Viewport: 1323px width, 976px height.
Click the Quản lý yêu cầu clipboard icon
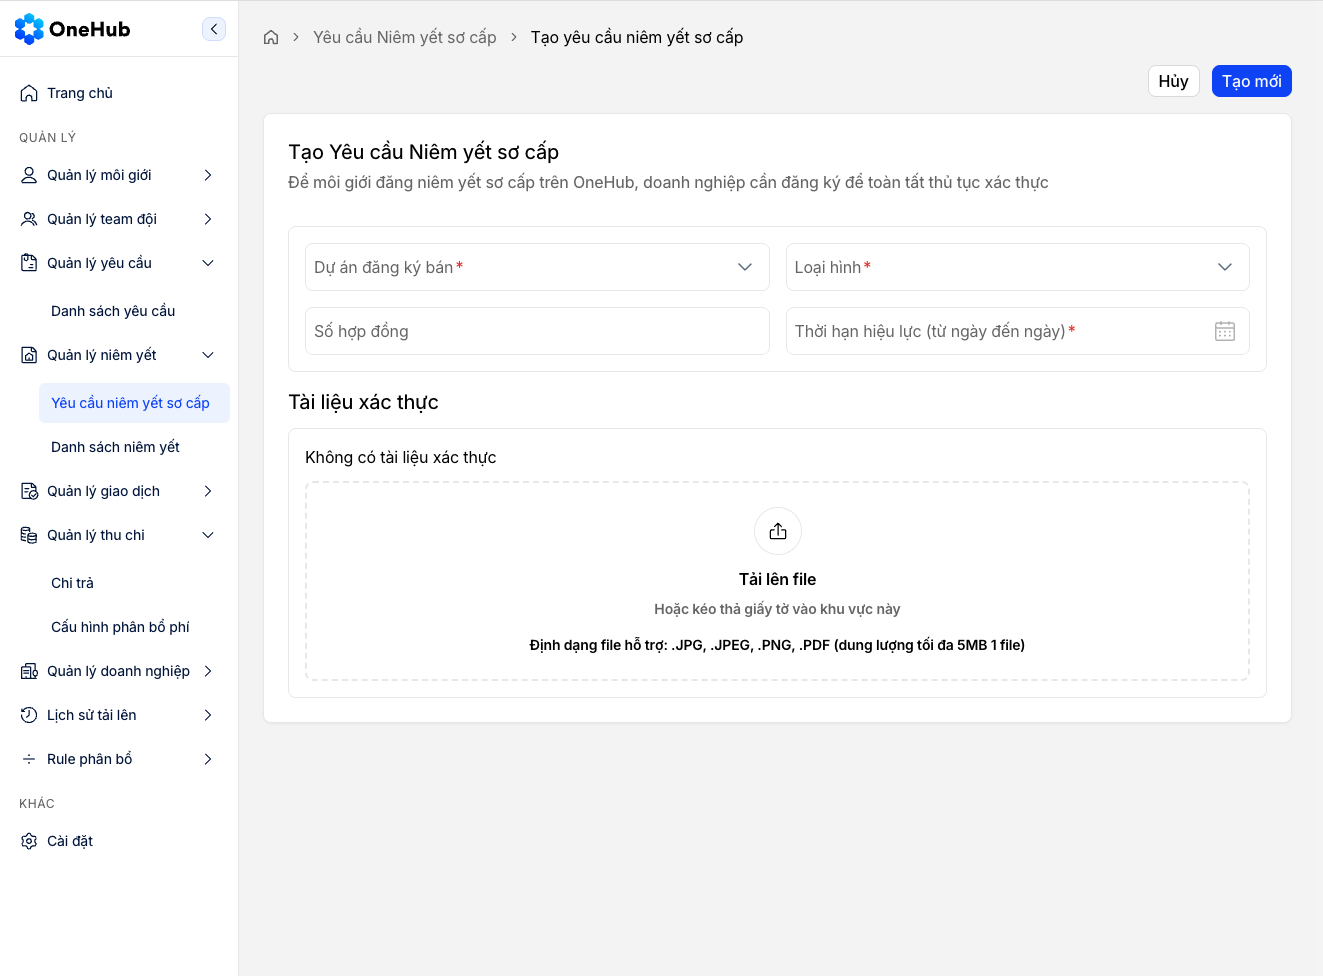tap(29, 263)
